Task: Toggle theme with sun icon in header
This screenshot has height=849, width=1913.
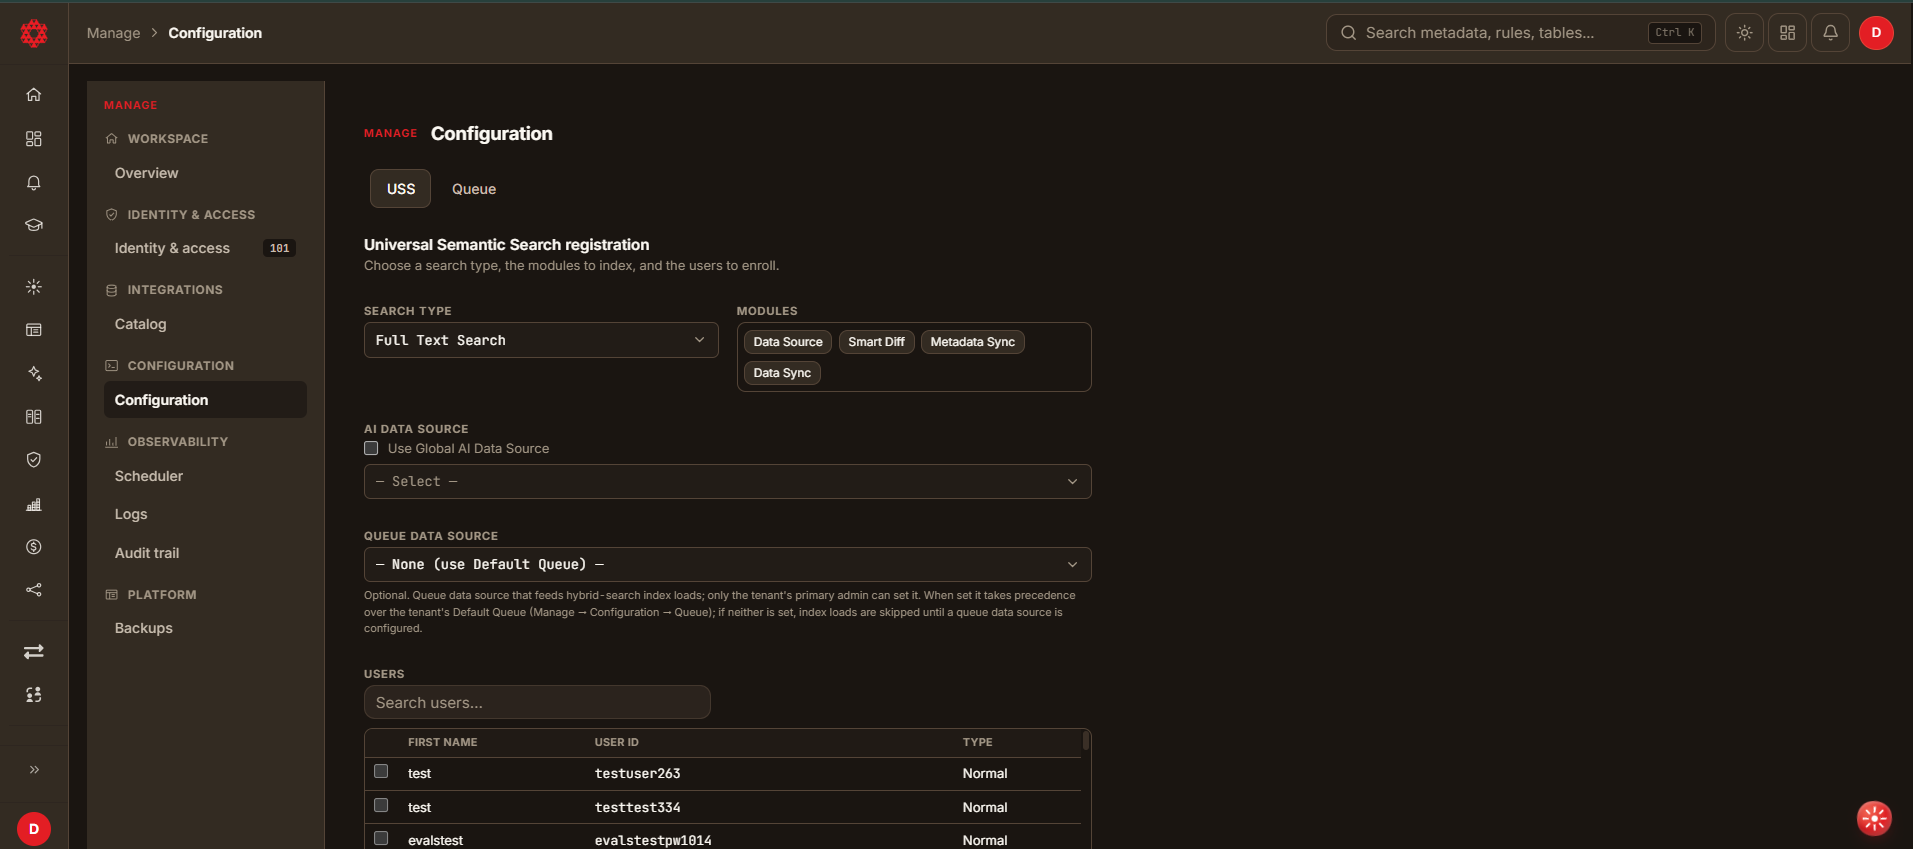Action: [1744, 33]
